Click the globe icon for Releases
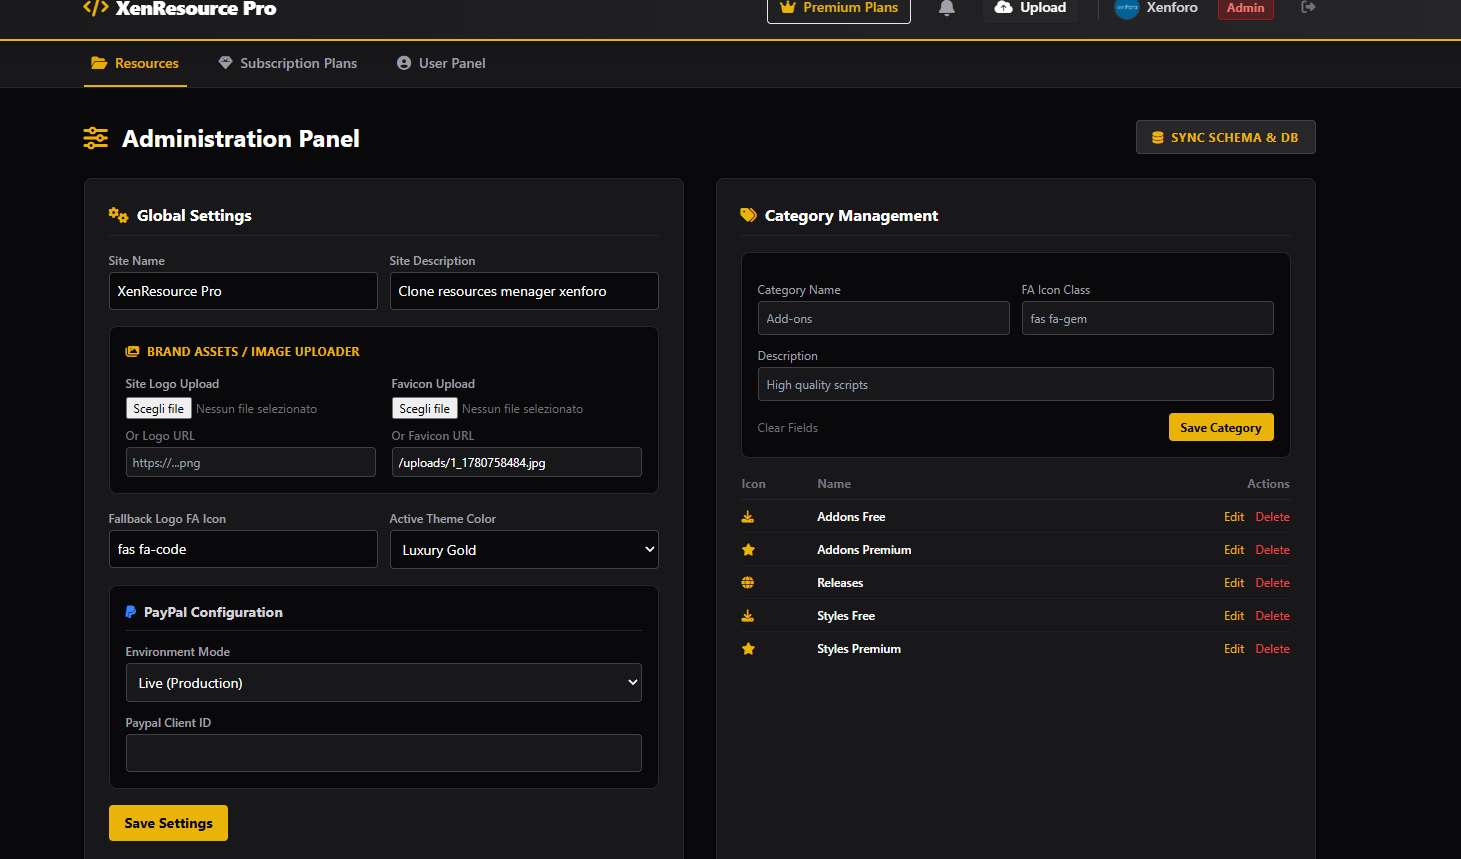The image size is (1461, 859). click(x=748, y=583)
